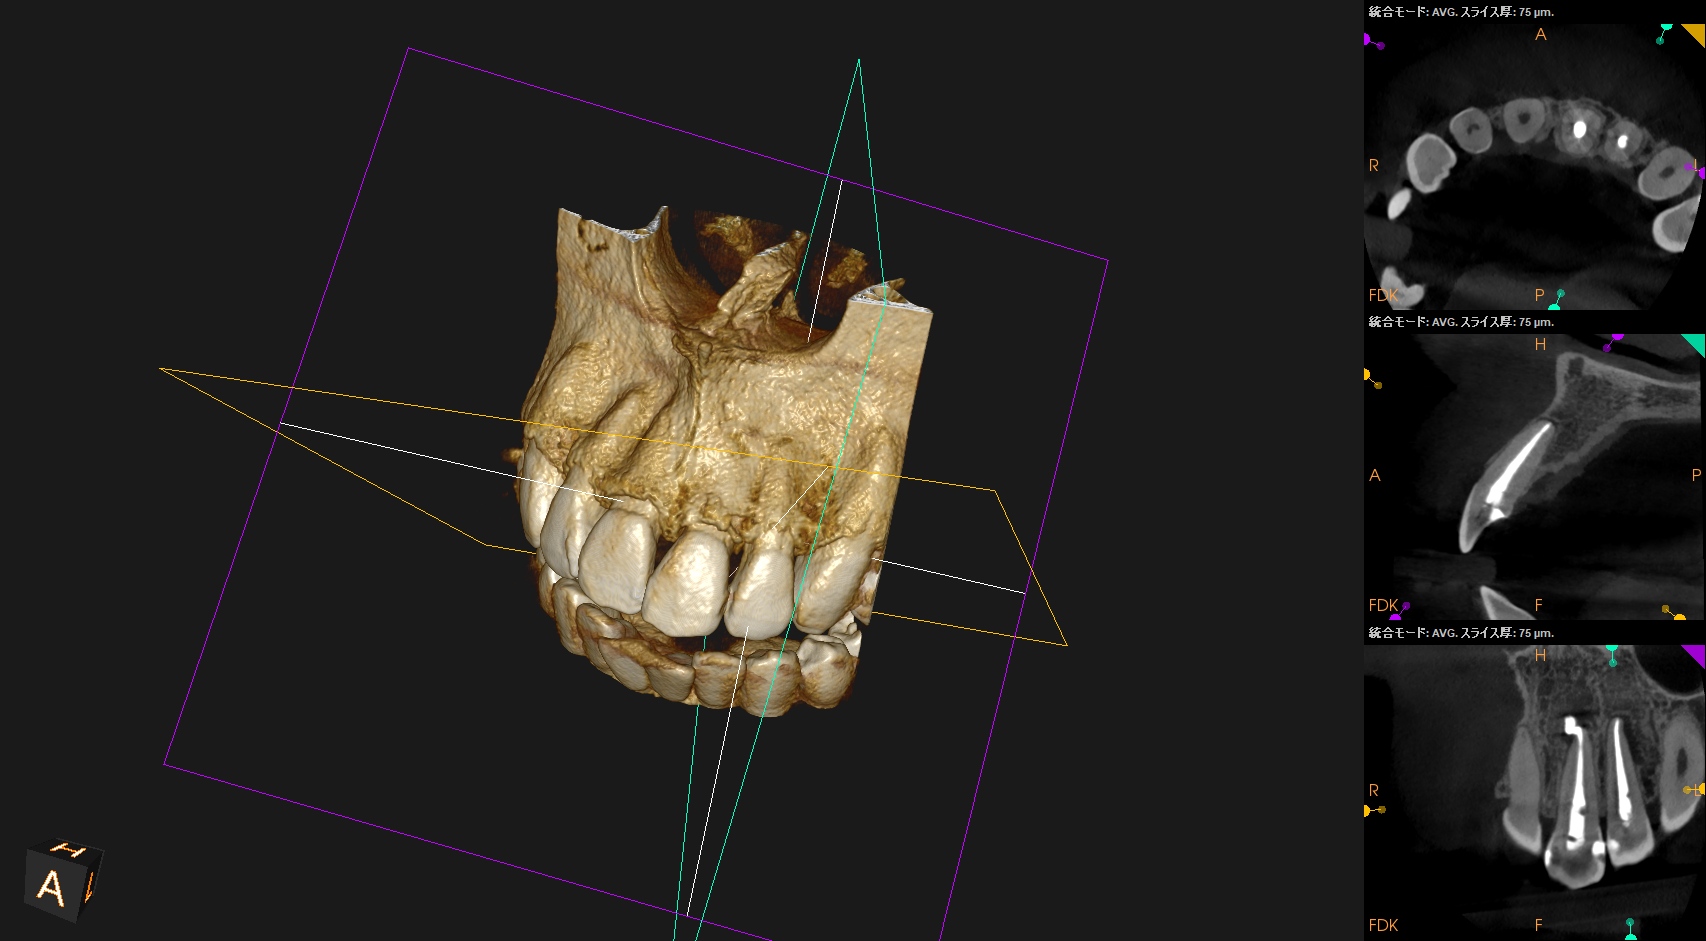Select purple handle beside FDK in sagittal view
The height and width of the screenshot is (941, 1706).
tap(1400, 611)
